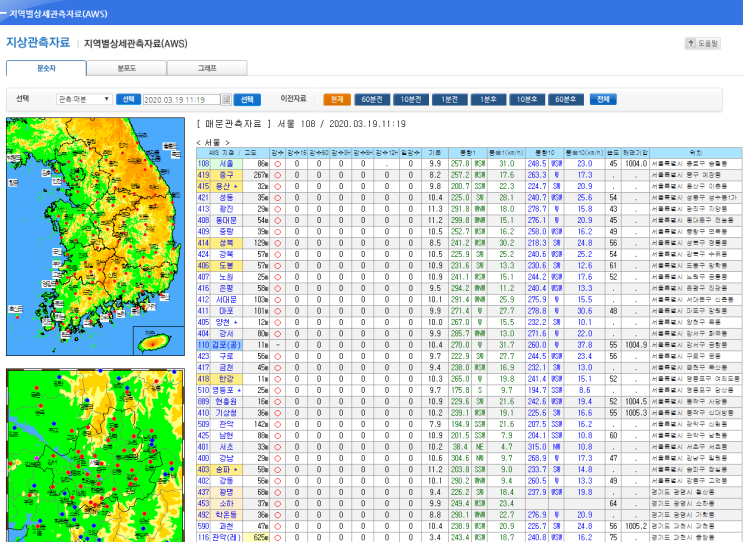The width and height of the screenshot is (743, 542).
Task: Click the rain status circle in the 마포 row
Action: click(x=278, y=311)
